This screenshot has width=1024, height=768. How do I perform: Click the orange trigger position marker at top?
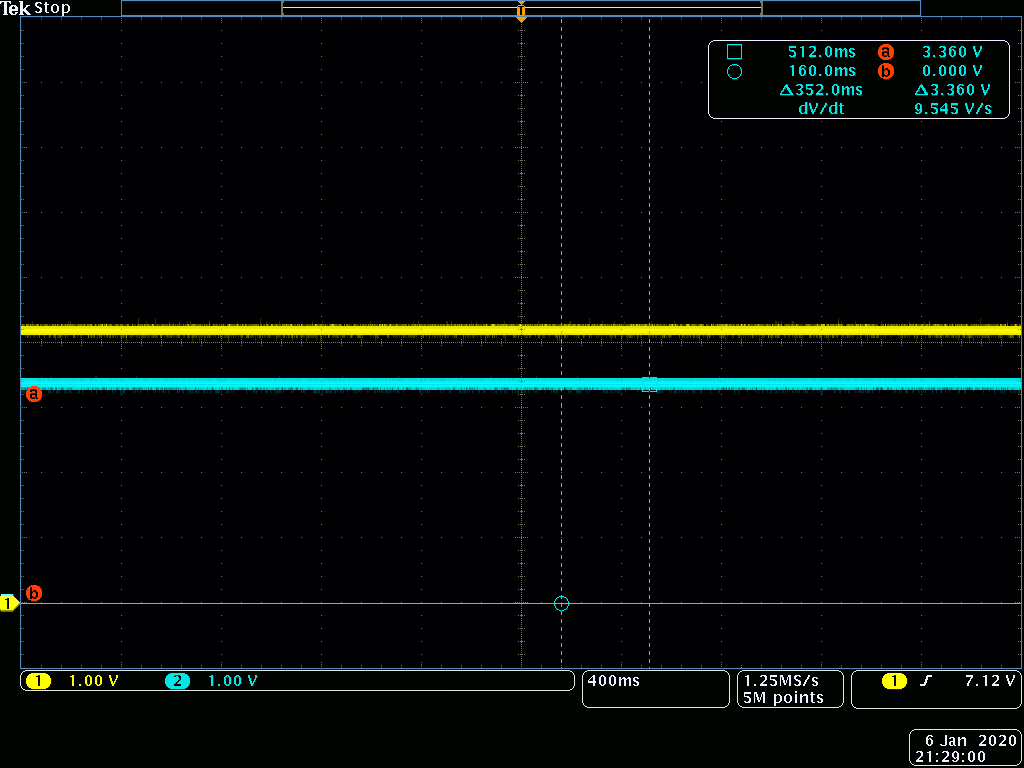click(x=521, y=12)
